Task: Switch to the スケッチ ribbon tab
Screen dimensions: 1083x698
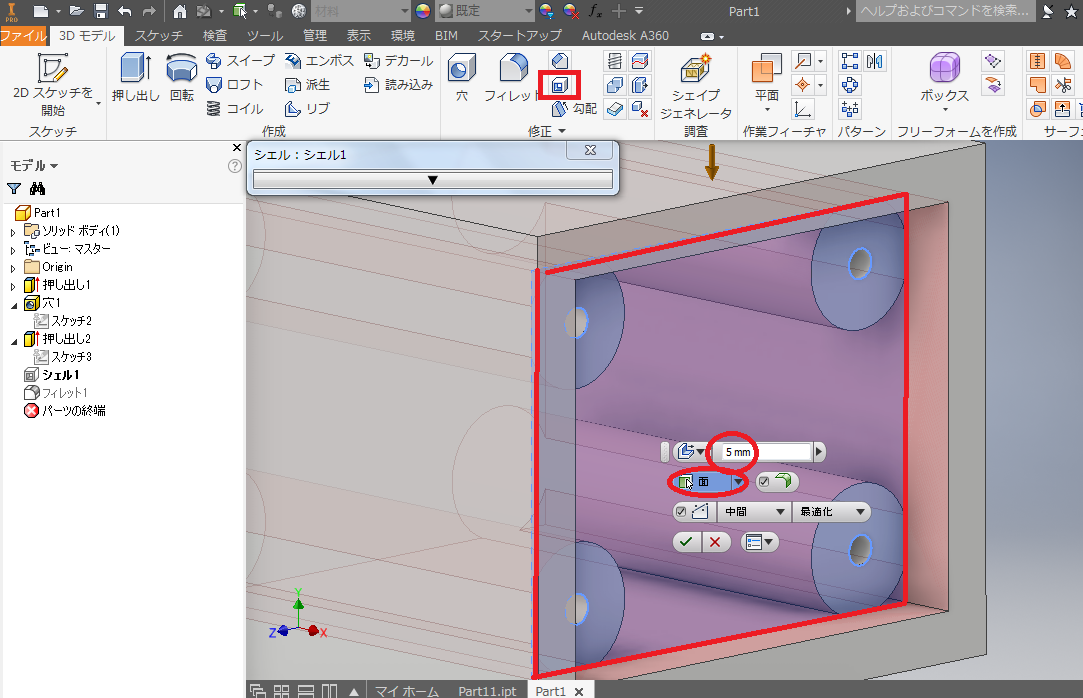Action: [159, 35]
